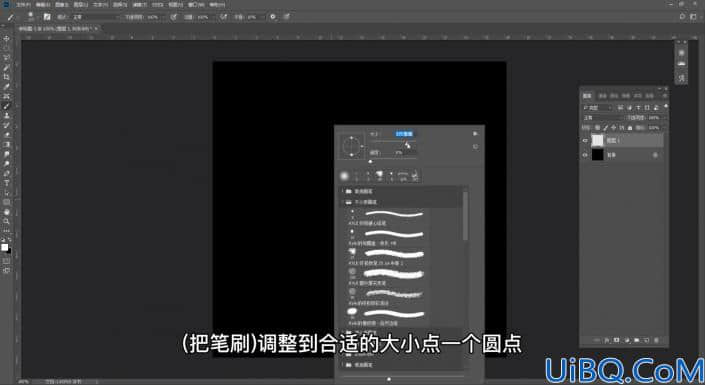Open the 图层 (Layer) menu
705x385 pixels.
(x=80, y=4)
